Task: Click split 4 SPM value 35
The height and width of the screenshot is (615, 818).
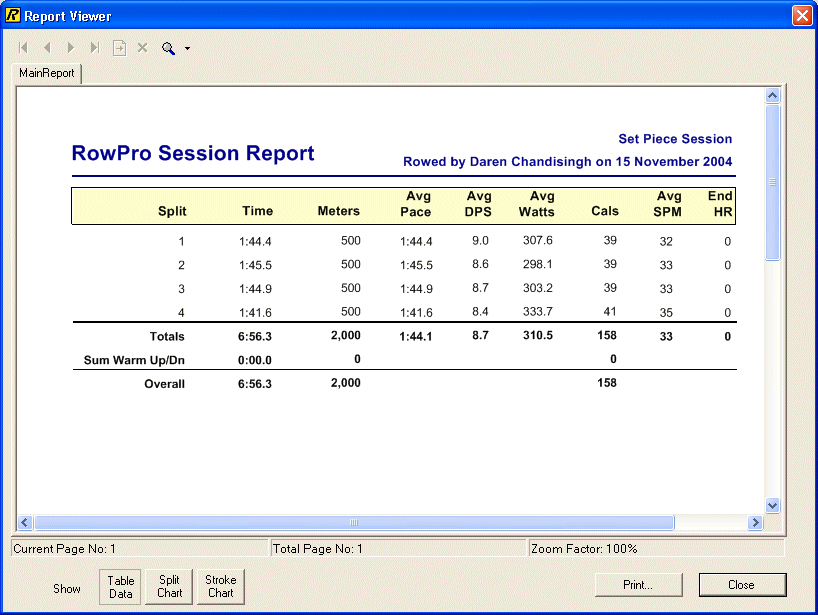Action: [x=666, y=312]
